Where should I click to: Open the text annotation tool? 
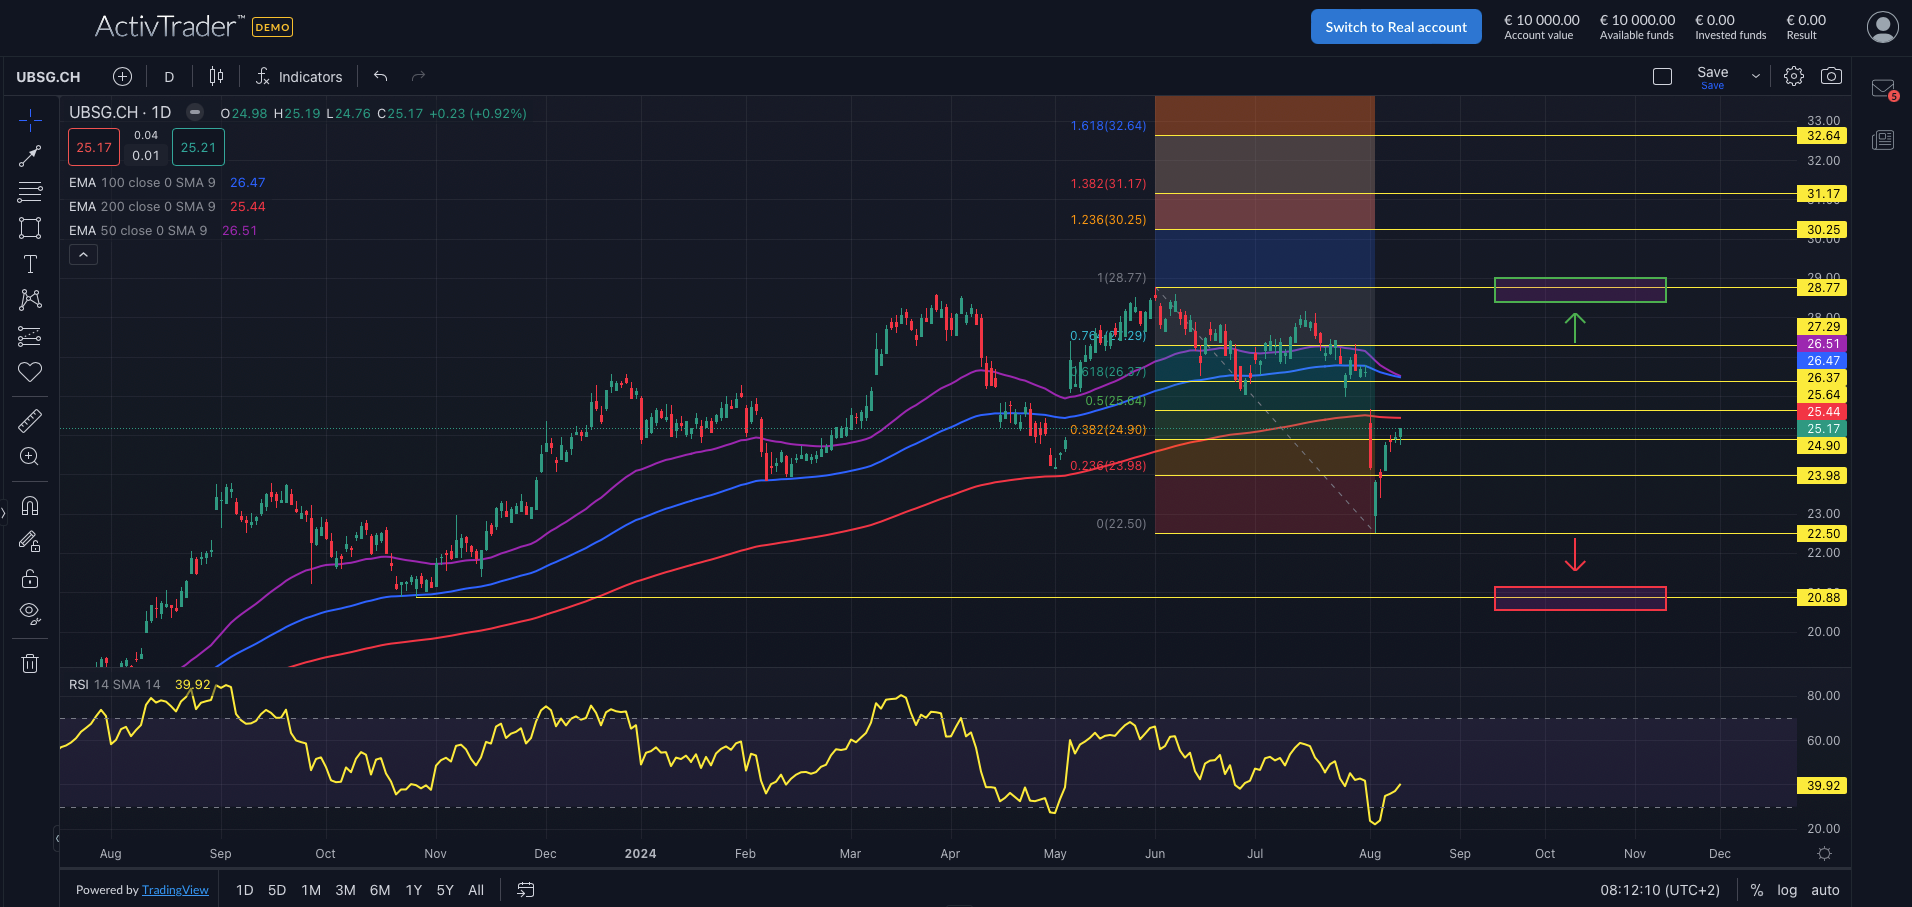[30, 264]
